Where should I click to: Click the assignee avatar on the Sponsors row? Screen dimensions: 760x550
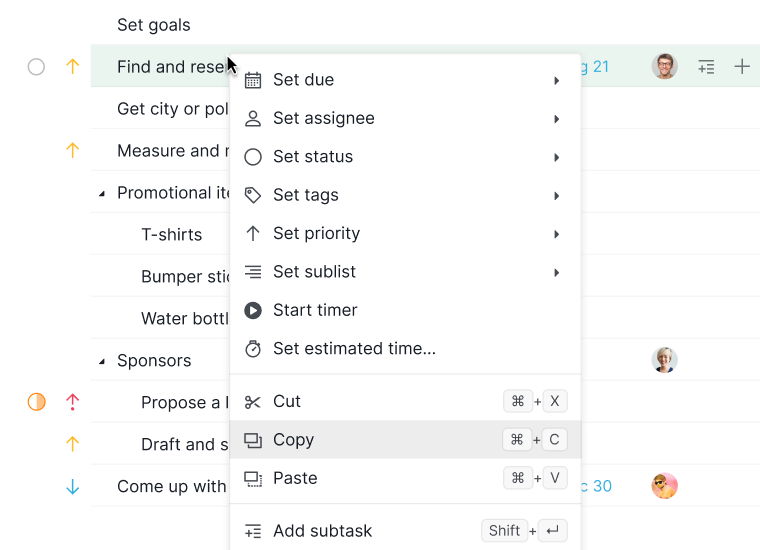pyautogui.click(x=664, y=360)
